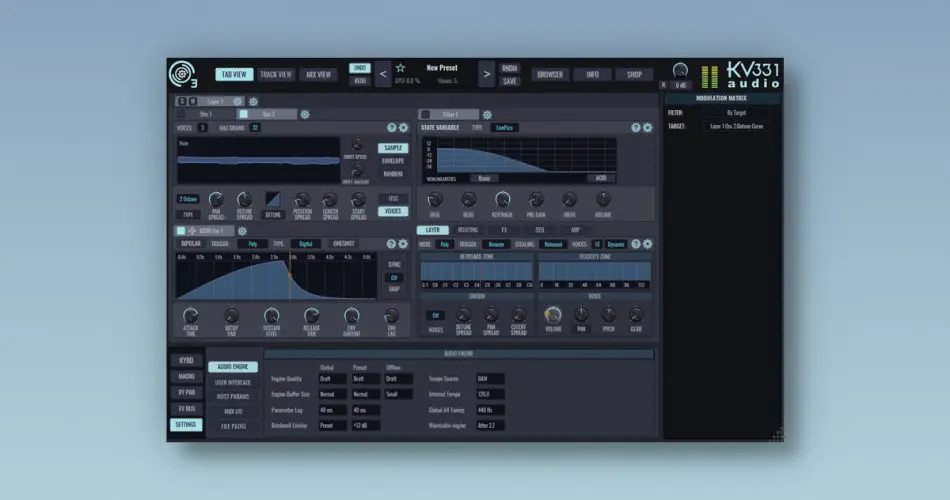Click the move icon on ADSR Env 1 tab
Viewport: 950px width, 500px height.
(192, 231)
